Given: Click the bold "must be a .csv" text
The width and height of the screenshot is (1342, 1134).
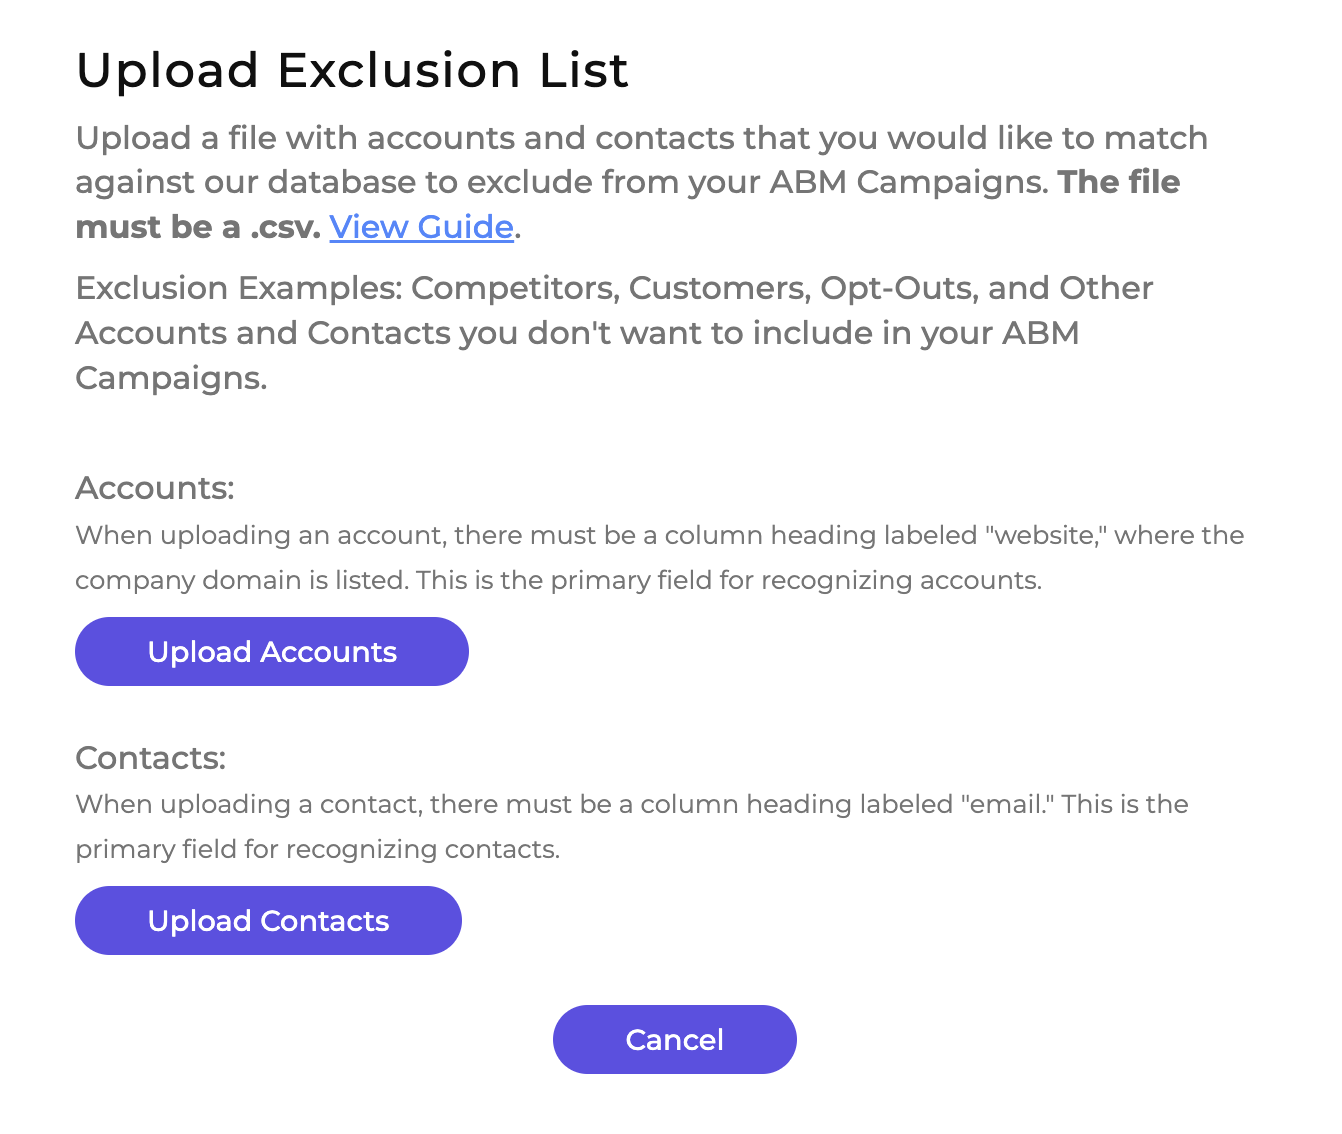Looking at the screenshot, I should [x=197, y=227].
